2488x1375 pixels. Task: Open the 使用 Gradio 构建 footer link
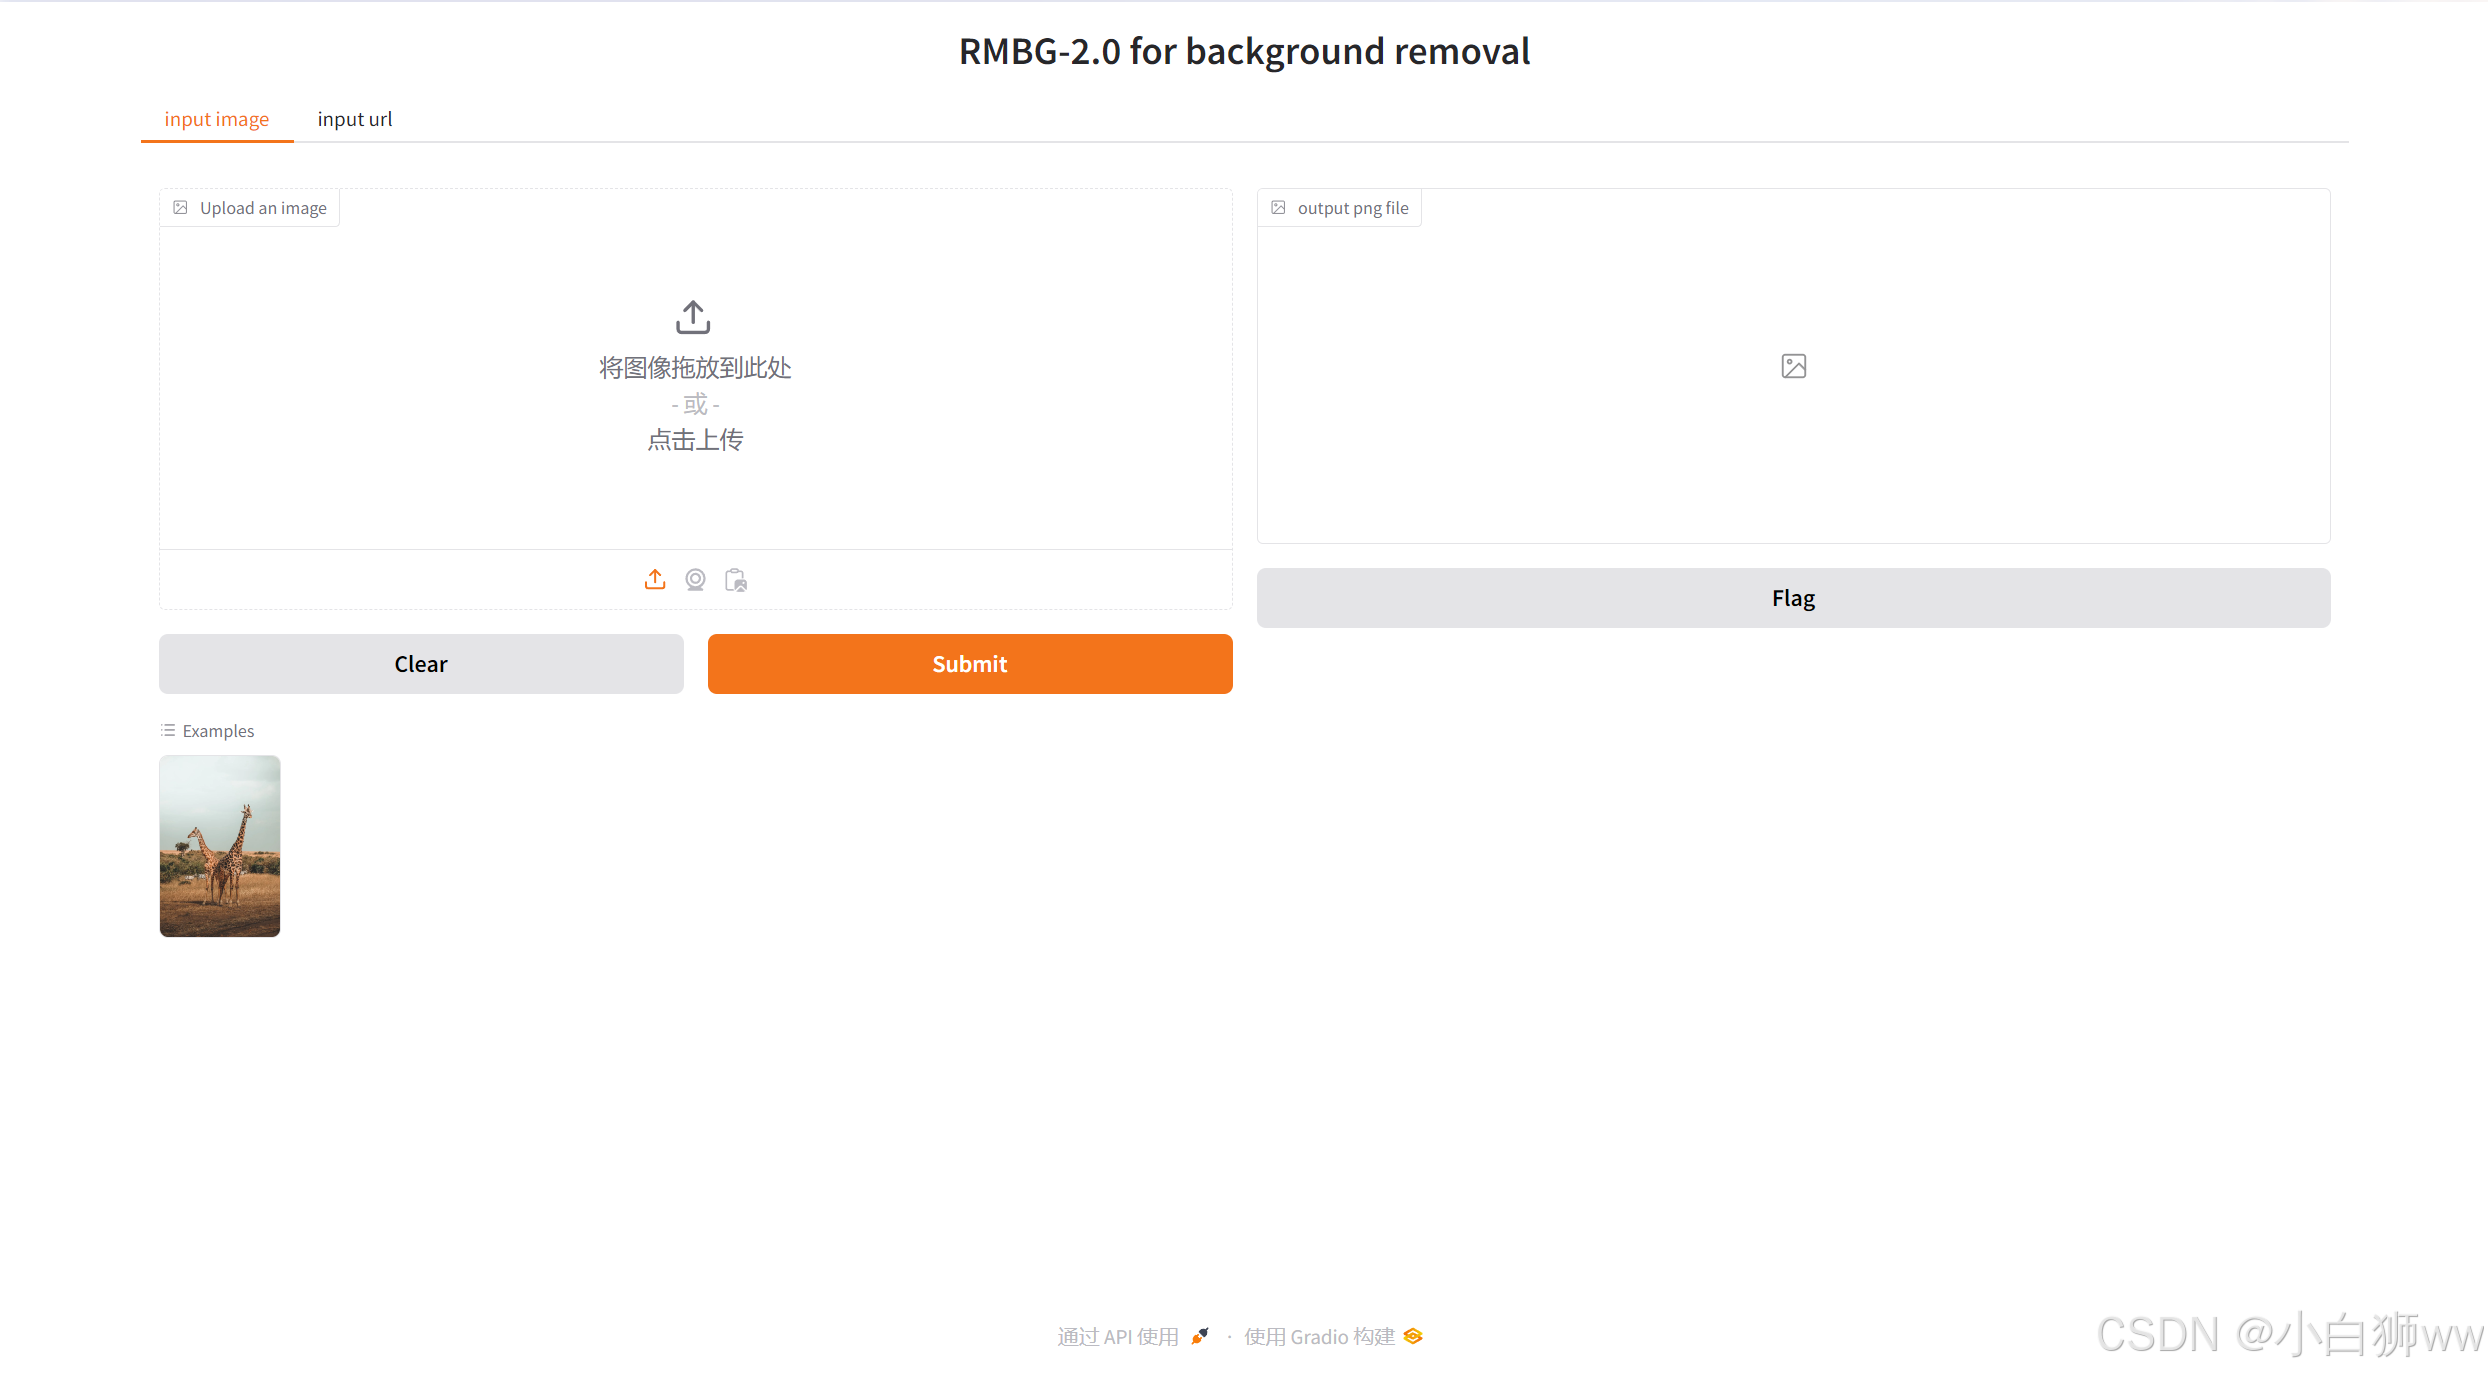[x=1319, y=1337]
